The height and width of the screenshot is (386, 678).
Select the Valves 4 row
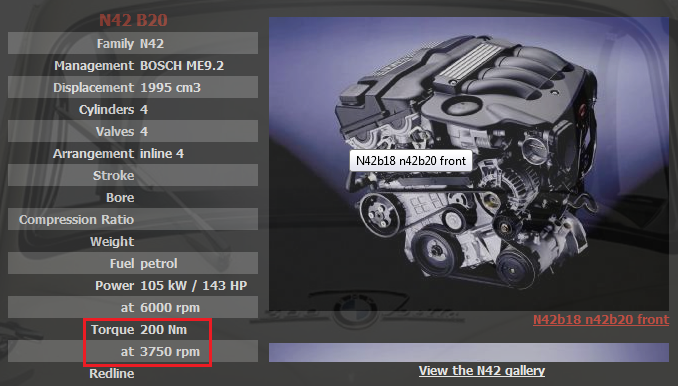coord(133,131)
